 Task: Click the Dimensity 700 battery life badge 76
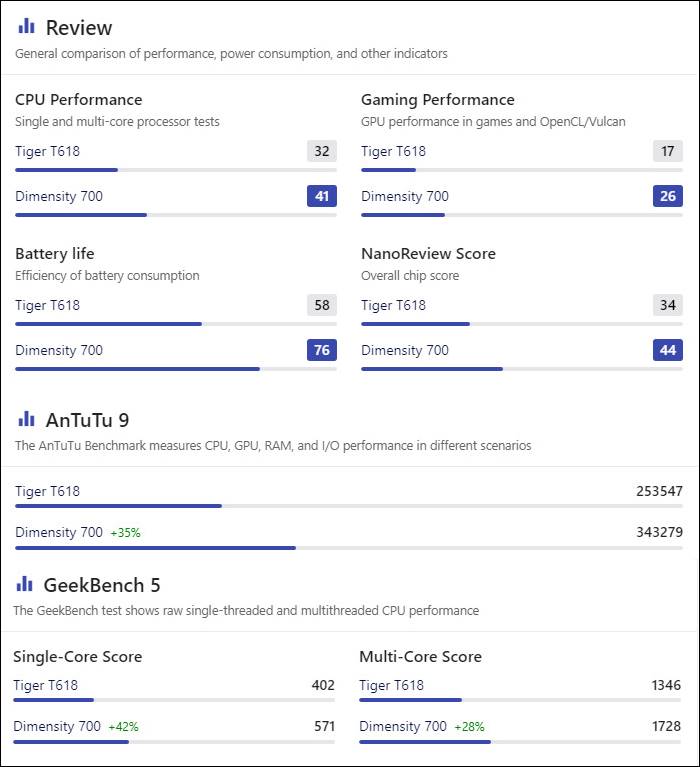click(321, 350)
